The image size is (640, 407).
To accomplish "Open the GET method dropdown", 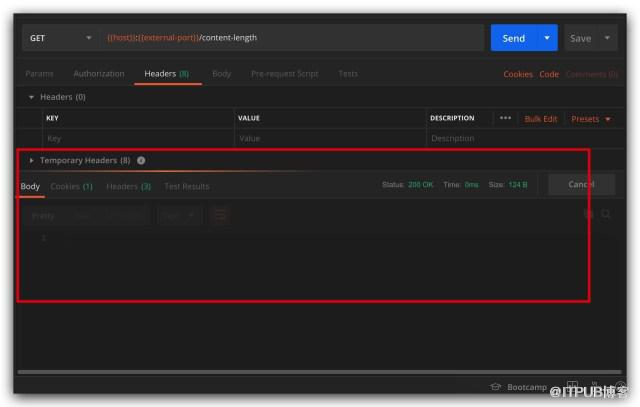I will coord(59,38).
